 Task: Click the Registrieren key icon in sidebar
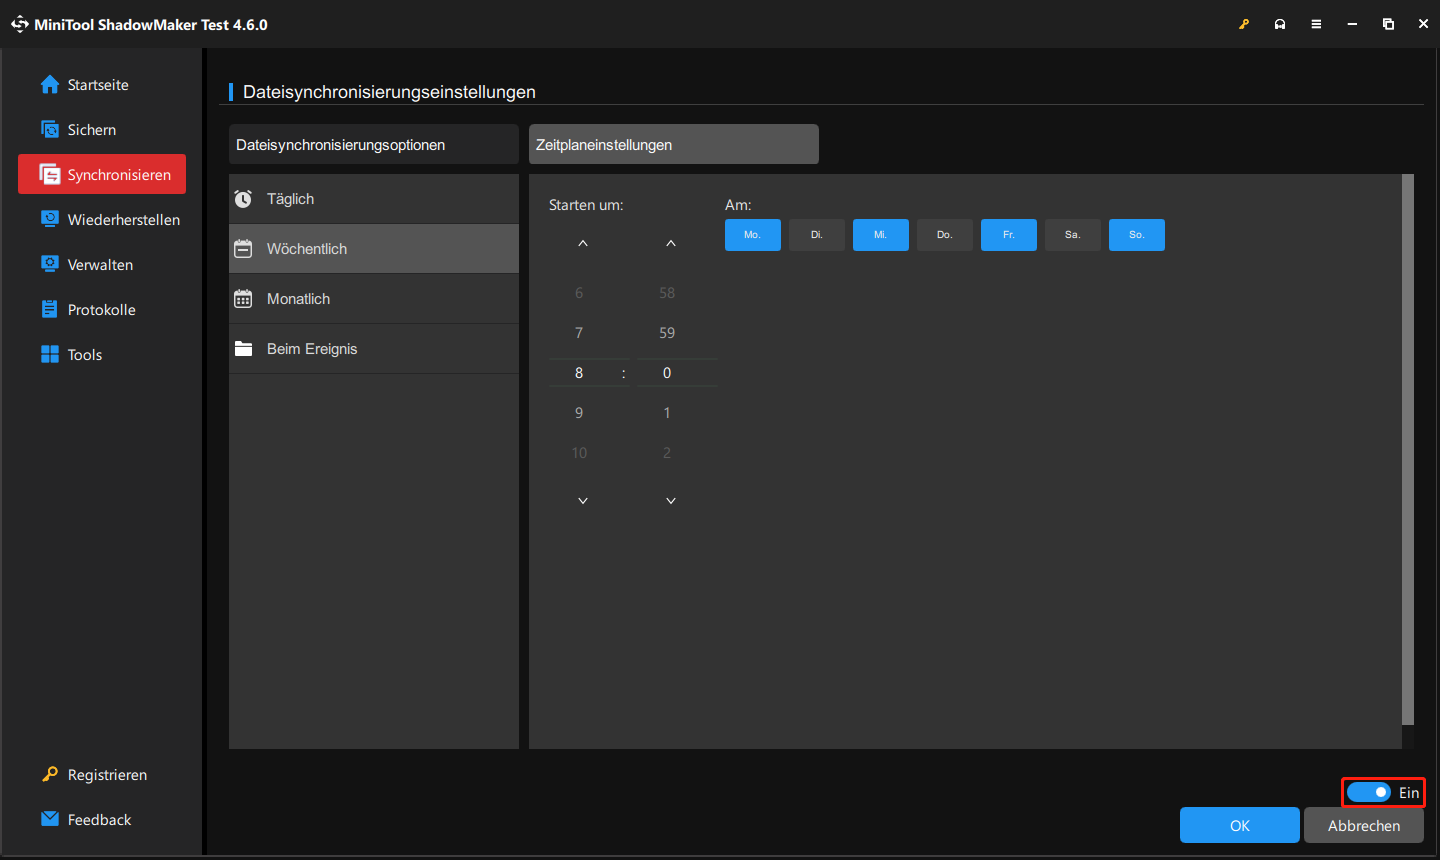(x=50, y=774)
